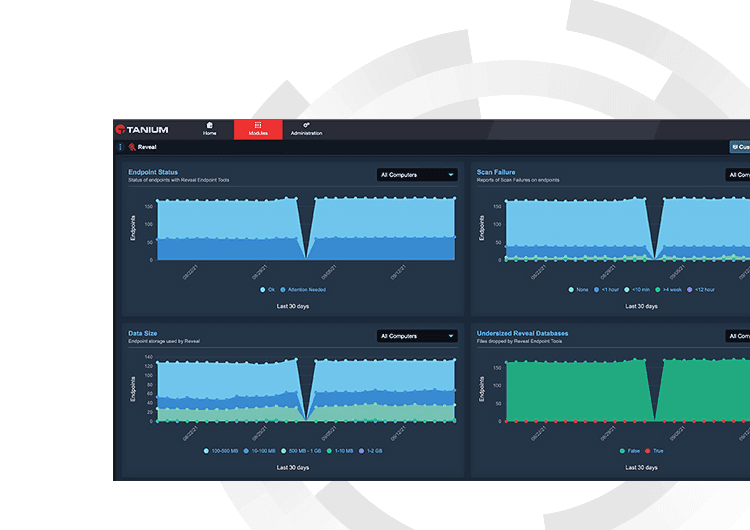Click 'Last 30 days' under Undersized Reveal Databases
Screen dimensions: 750x530
641,467
